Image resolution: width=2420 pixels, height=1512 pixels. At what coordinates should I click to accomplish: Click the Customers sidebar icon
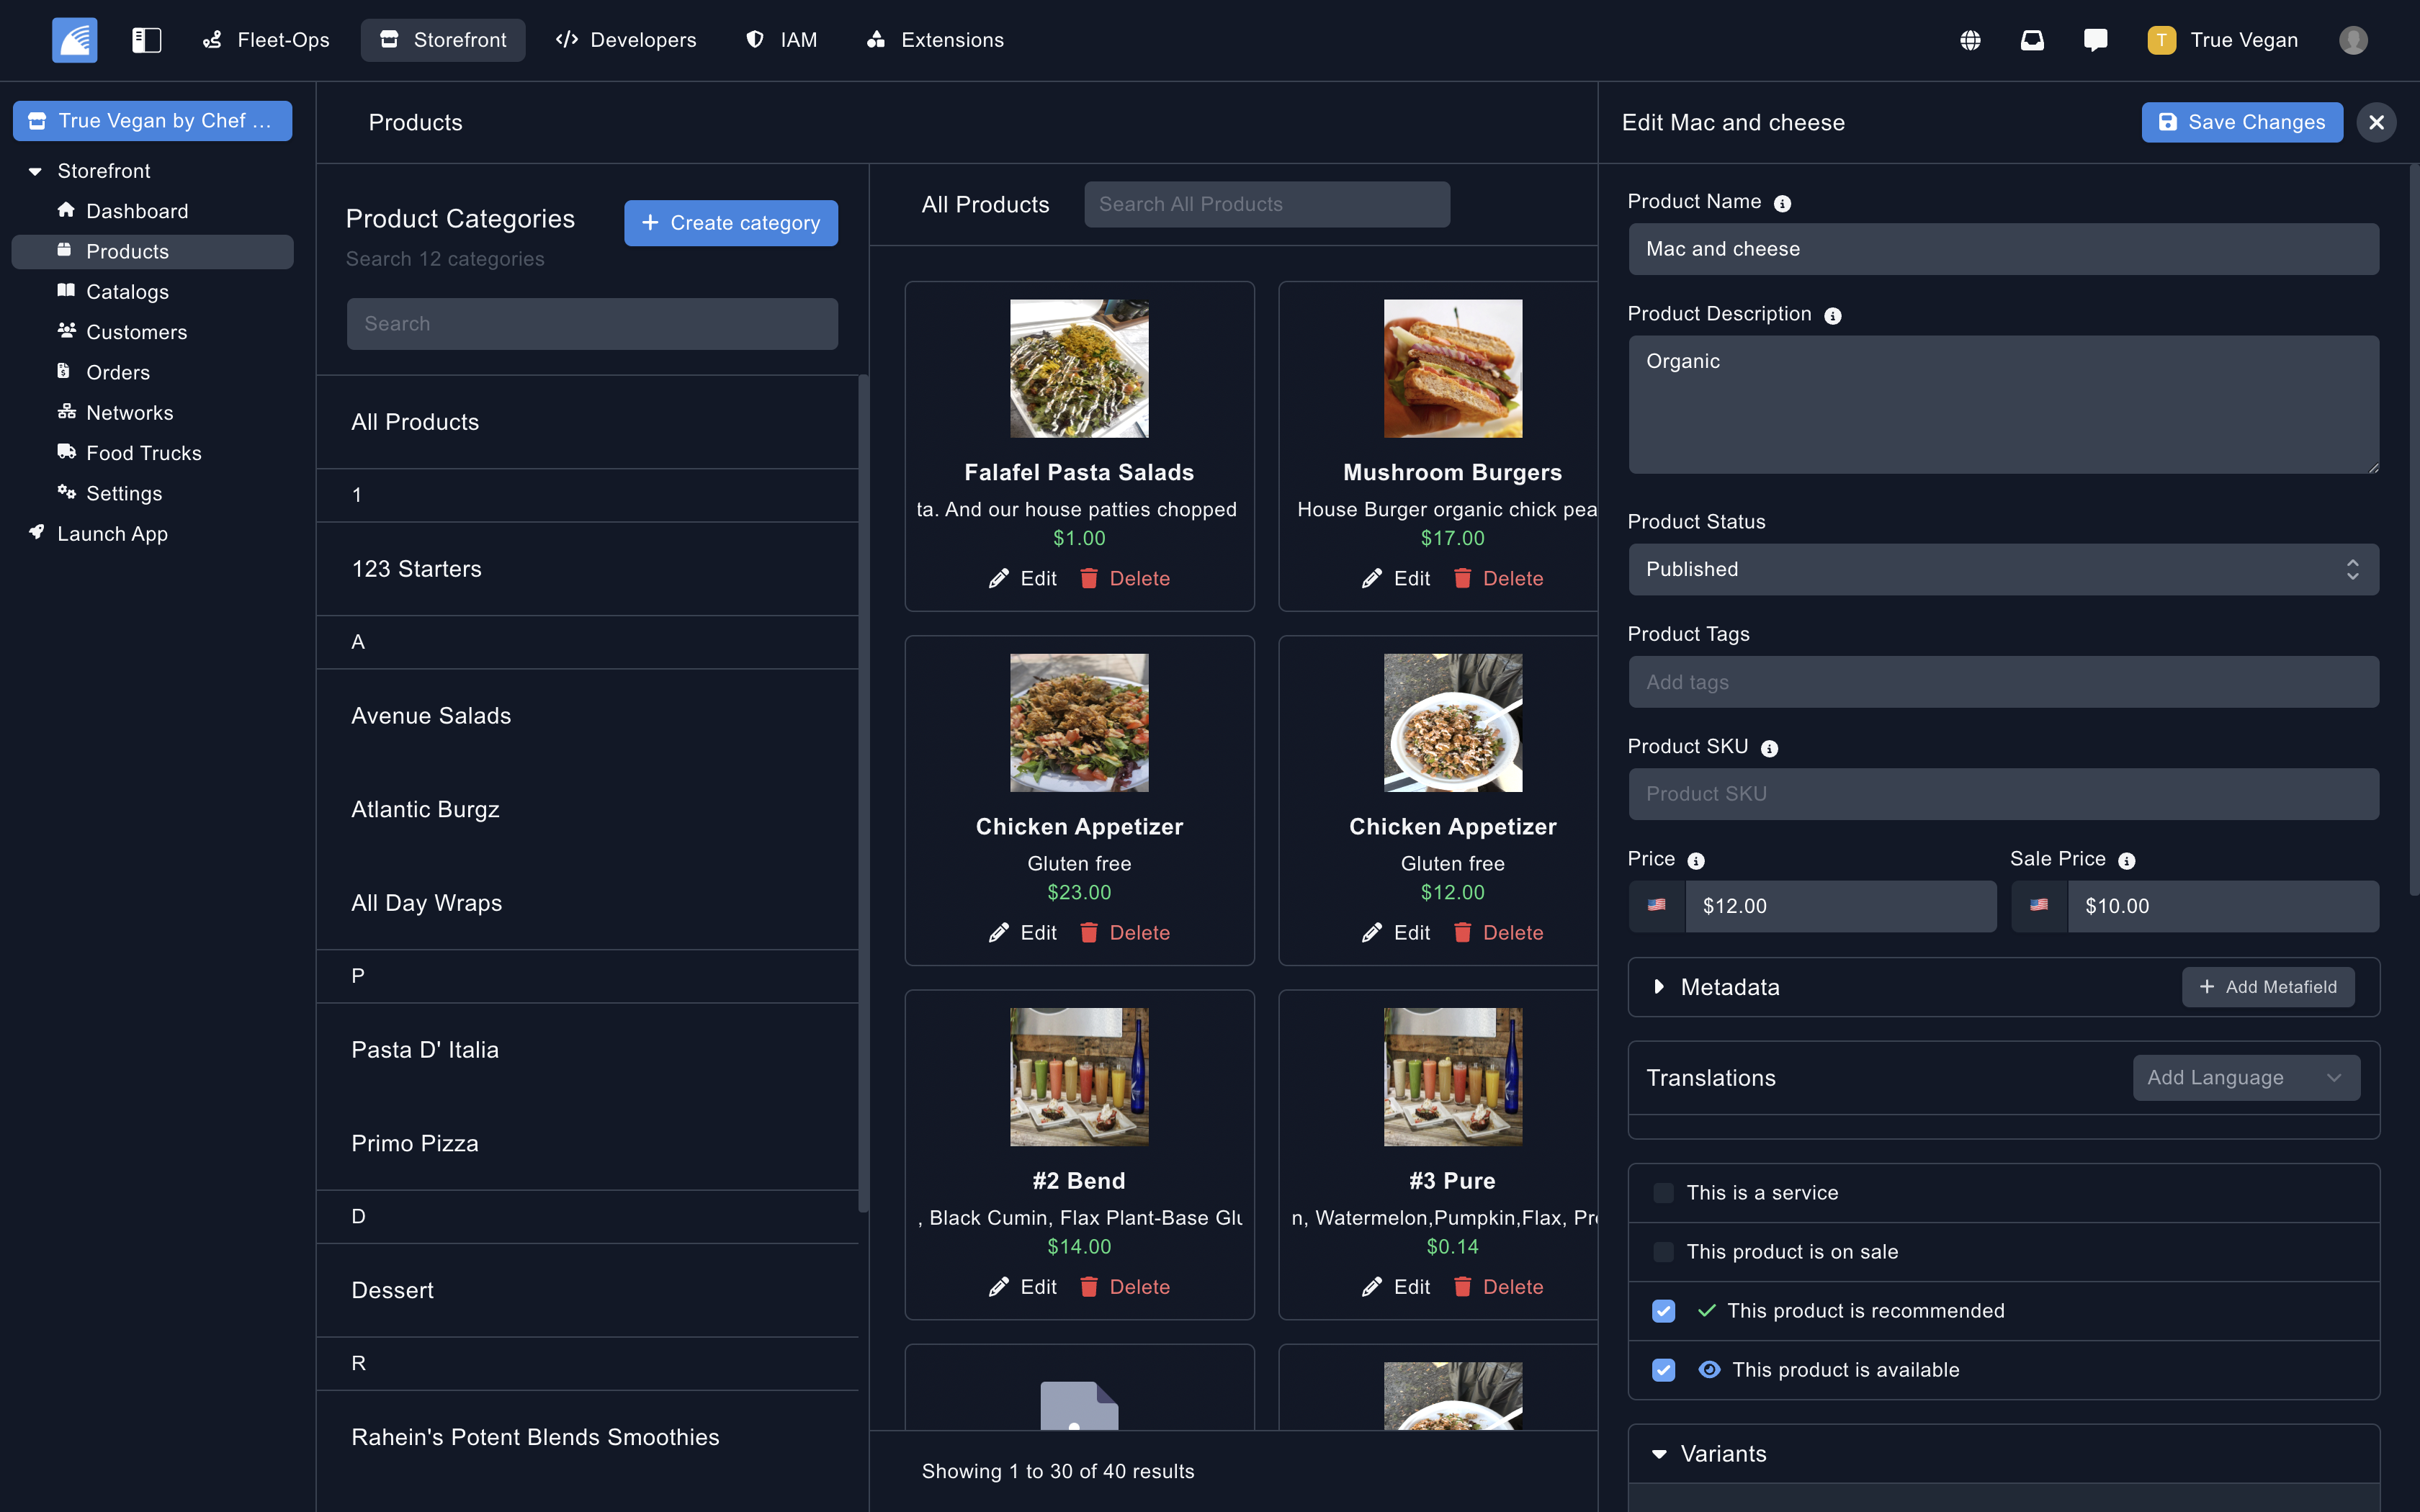tap(66, 331)
